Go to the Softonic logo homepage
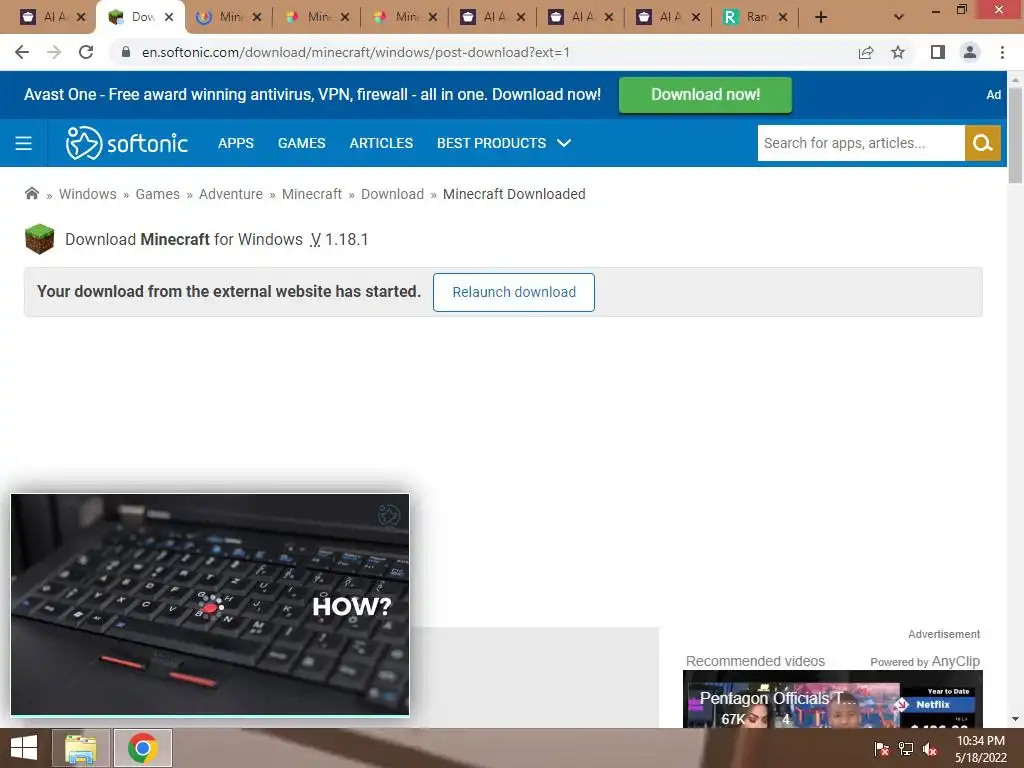 (127, 143)
